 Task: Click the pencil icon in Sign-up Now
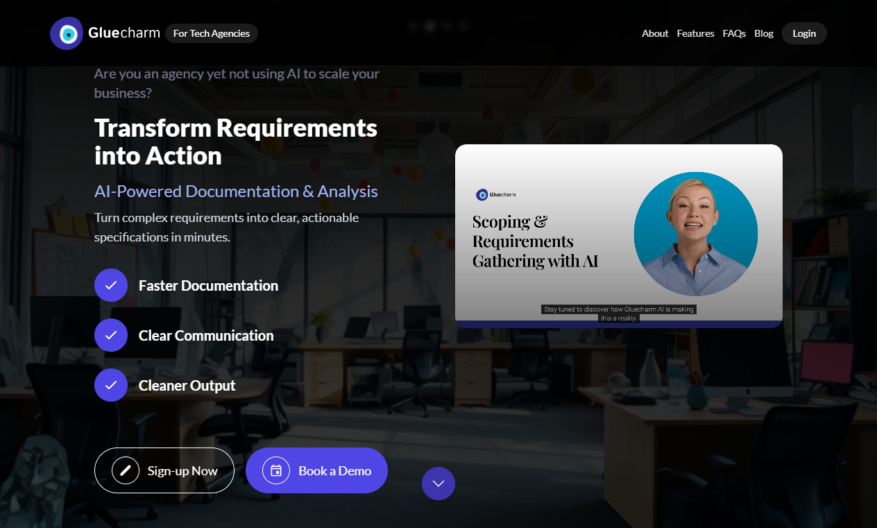pos(125,470)
